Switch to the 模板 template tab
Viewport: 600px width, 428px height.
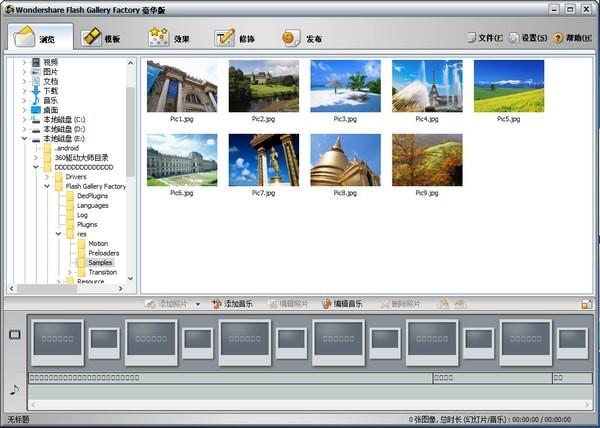tap(101, 38)
